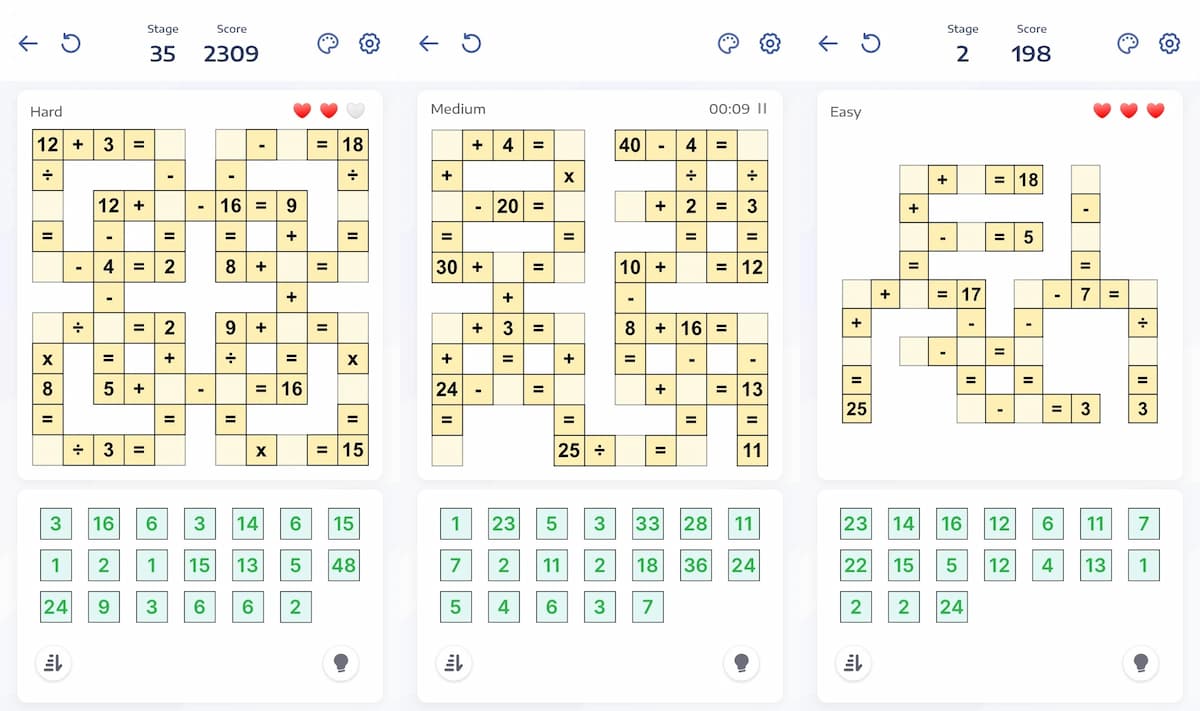Sort number tiles in Easy puzzle
The image size is (1200, 711).
point(854,662)
